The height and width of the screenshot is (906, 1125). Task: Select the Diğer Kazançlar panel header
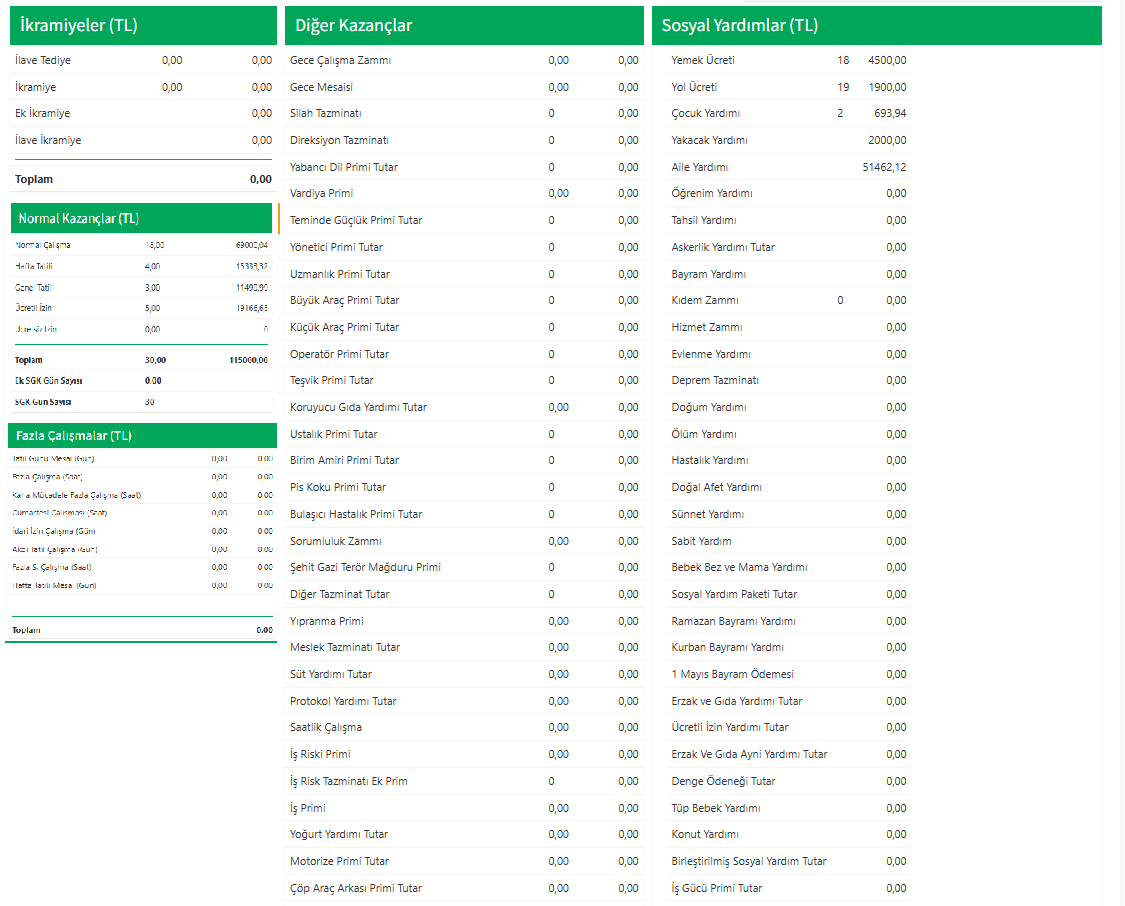(353, 26)
